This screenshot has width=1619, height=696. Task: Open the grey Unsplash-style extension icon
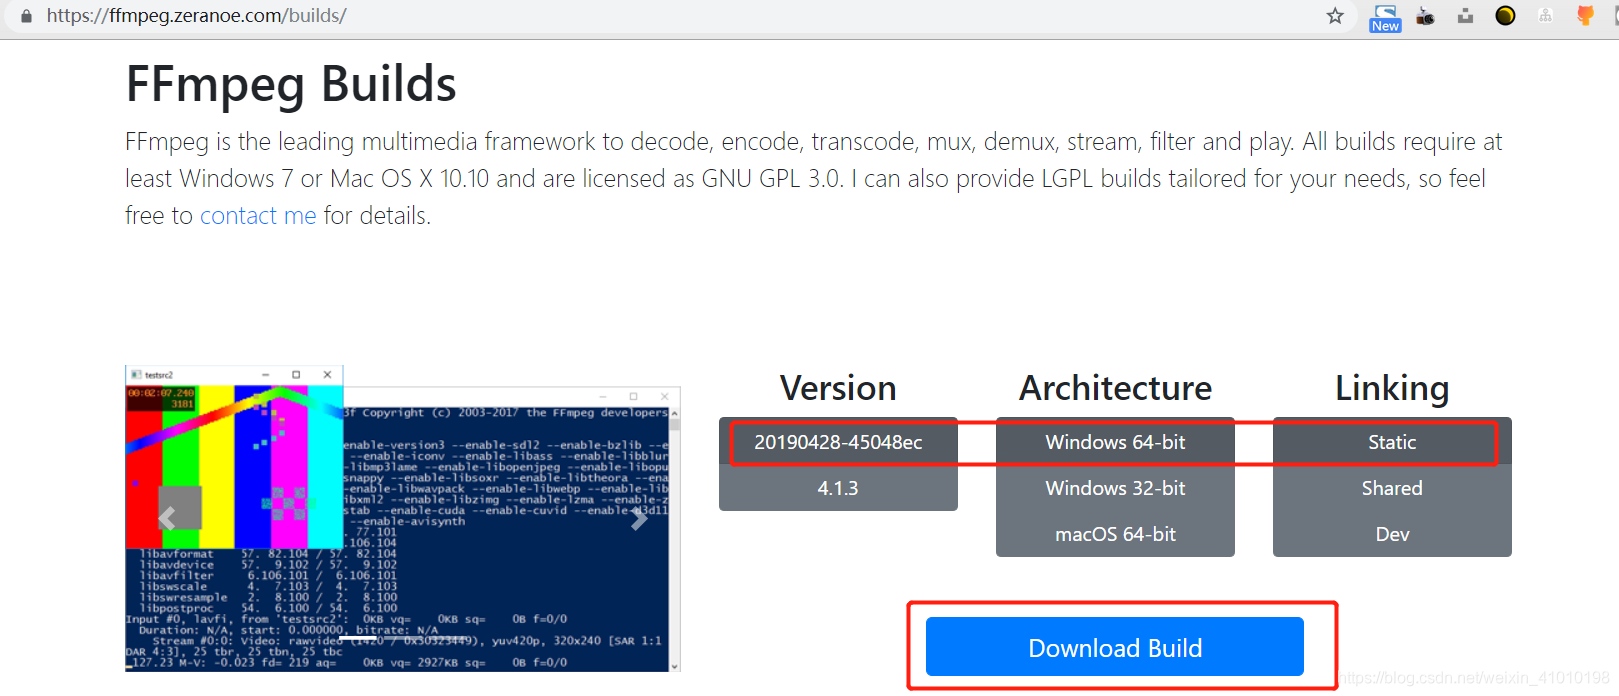click(1465, 16)
